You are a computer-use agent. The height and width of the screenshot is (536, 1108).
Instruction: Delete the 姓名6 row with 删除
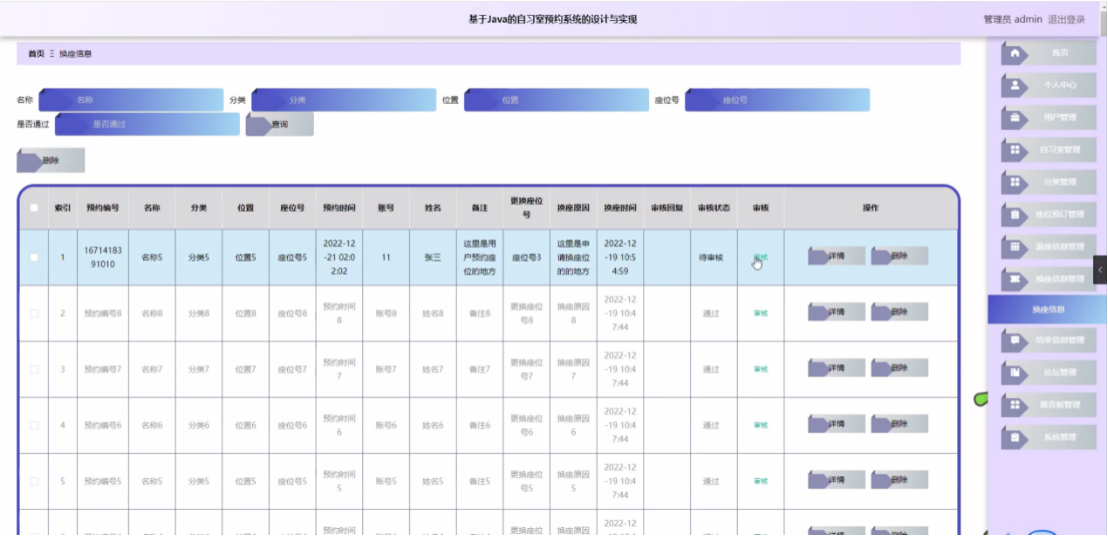click(900, 424)
